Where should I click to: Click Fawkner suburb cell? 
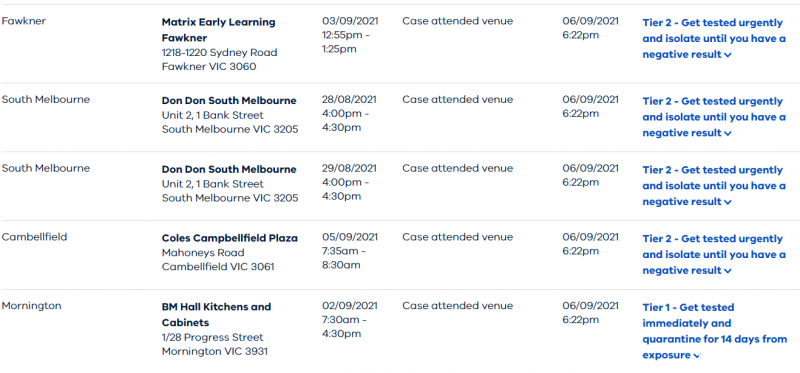(23, 21)
